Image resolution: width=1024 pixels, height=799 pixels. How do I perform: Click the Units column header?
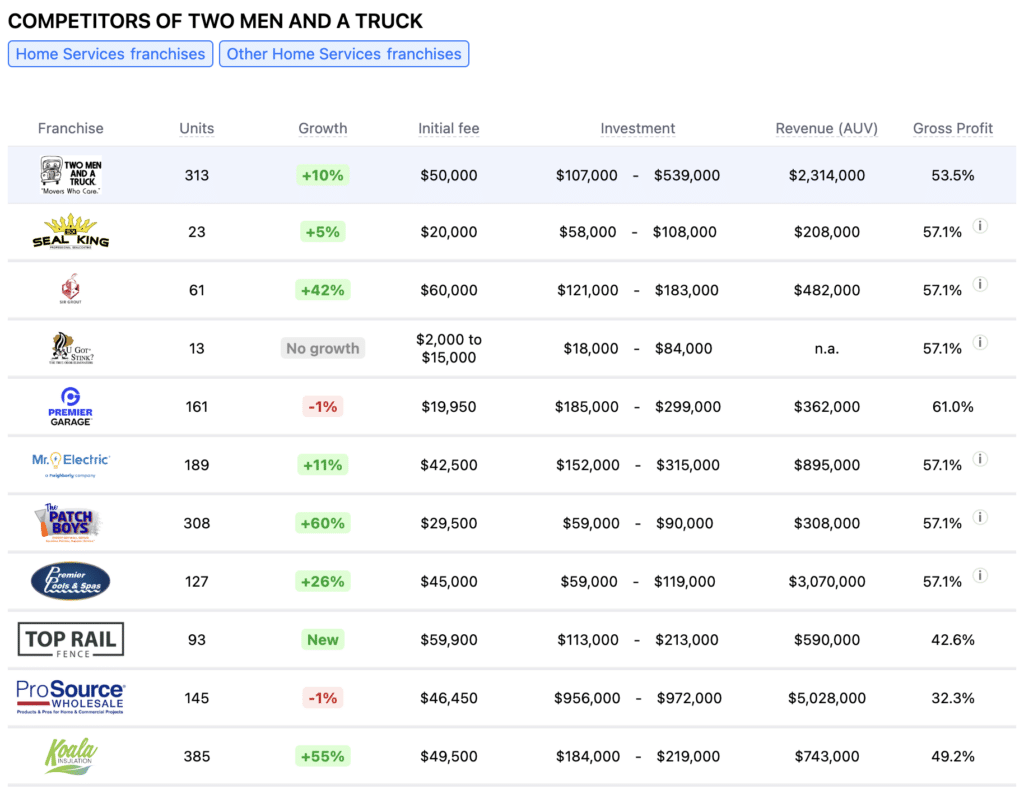197,128
